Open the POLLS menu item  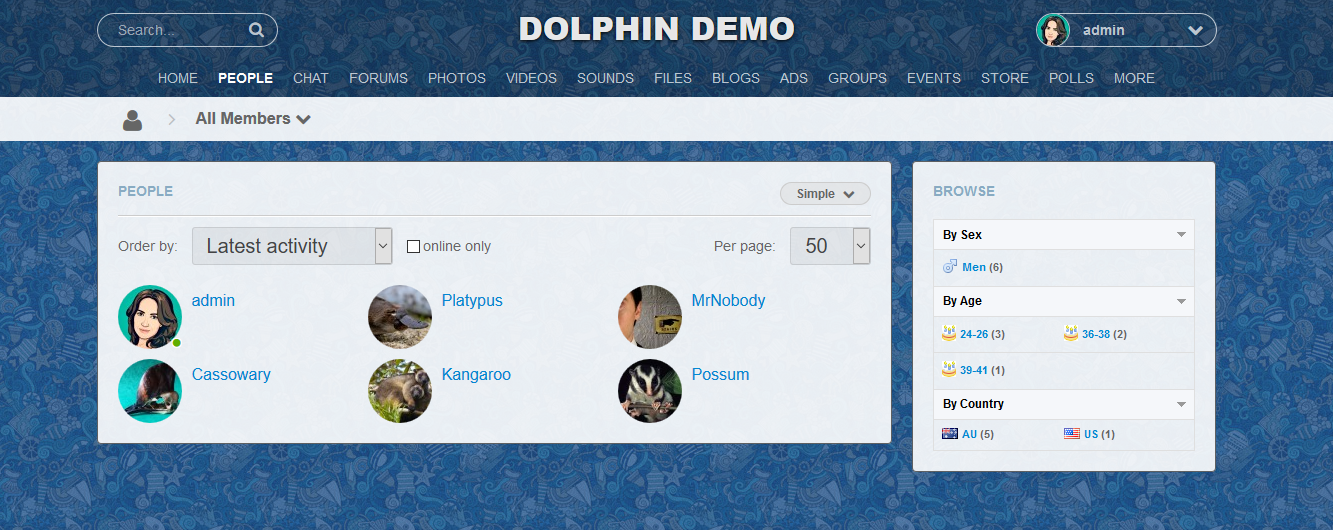[x=1071, y=78]
